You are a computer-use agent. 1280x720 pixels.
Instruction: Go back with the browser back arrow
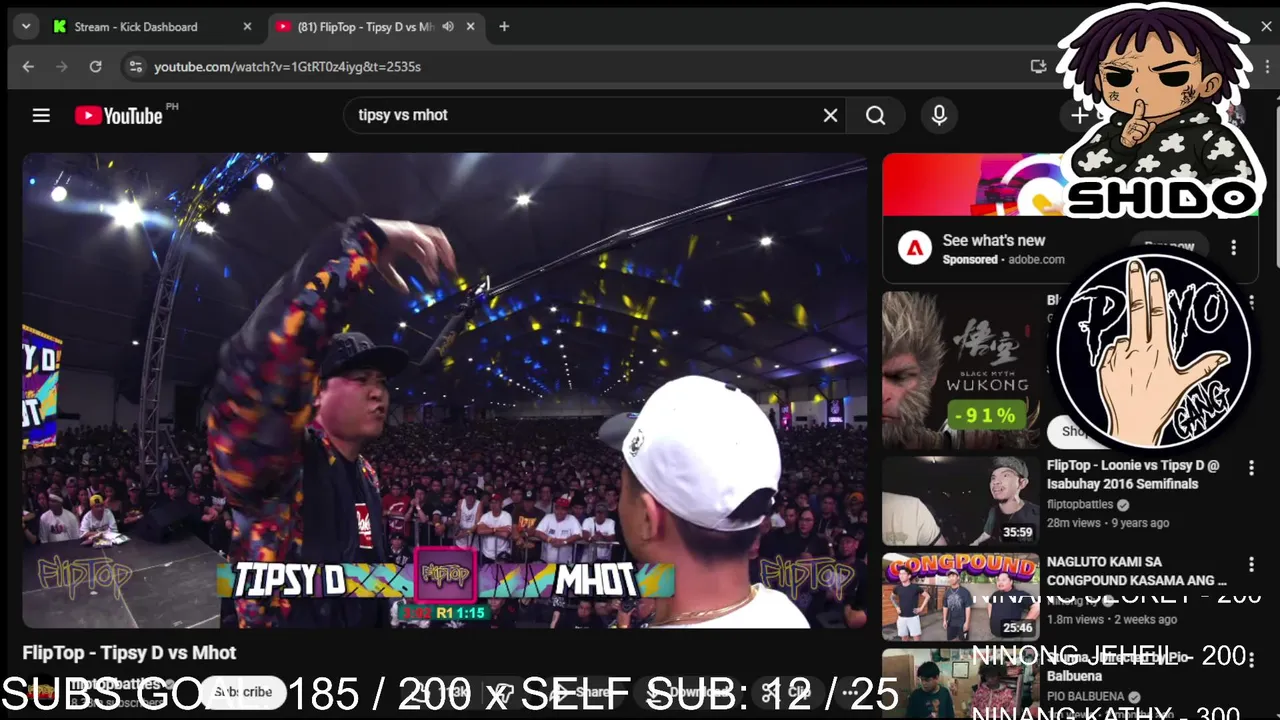(x=28, y=66)
